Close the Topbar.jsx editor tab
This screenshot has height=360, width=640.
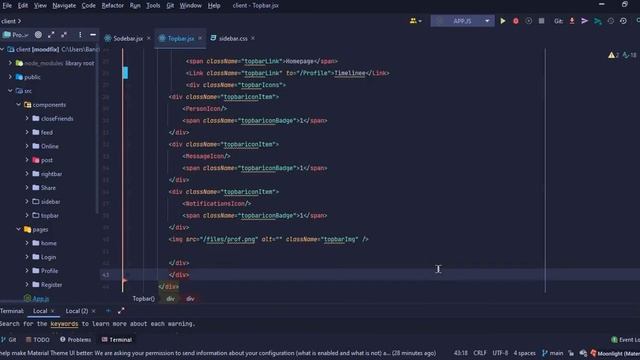(x=200, y=38)
